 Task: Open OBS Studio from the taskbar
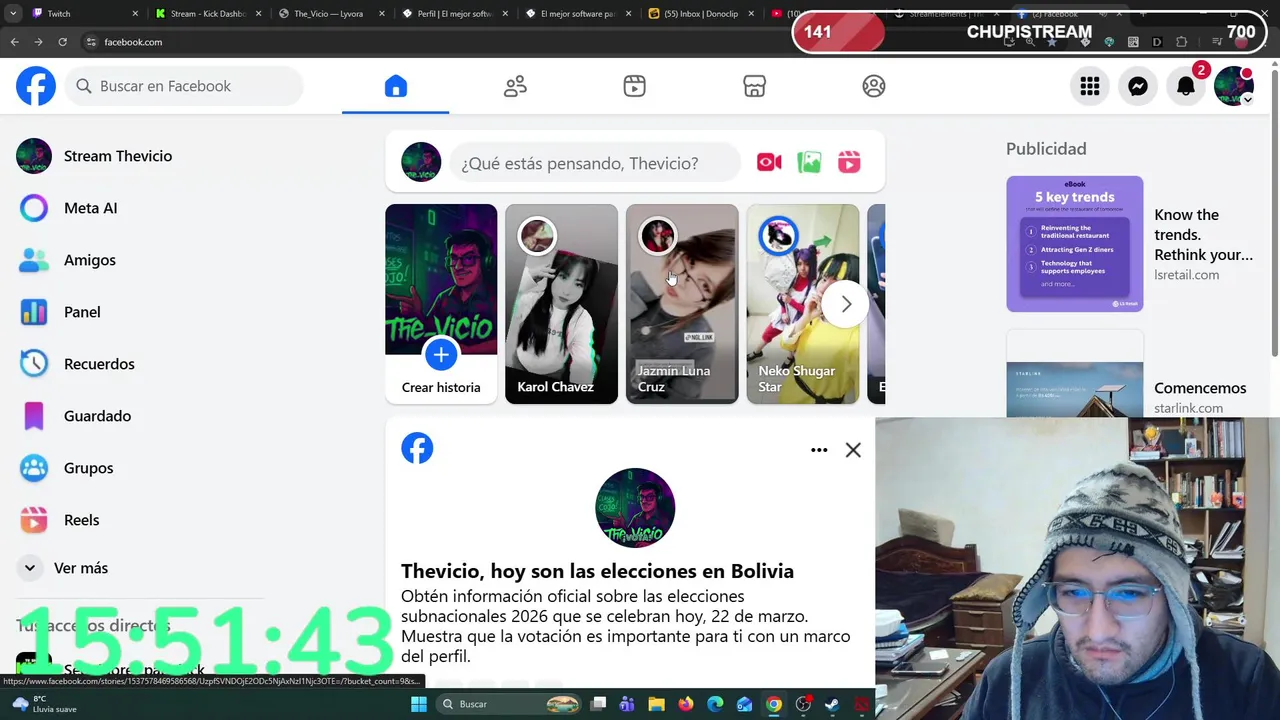point(803,704)
